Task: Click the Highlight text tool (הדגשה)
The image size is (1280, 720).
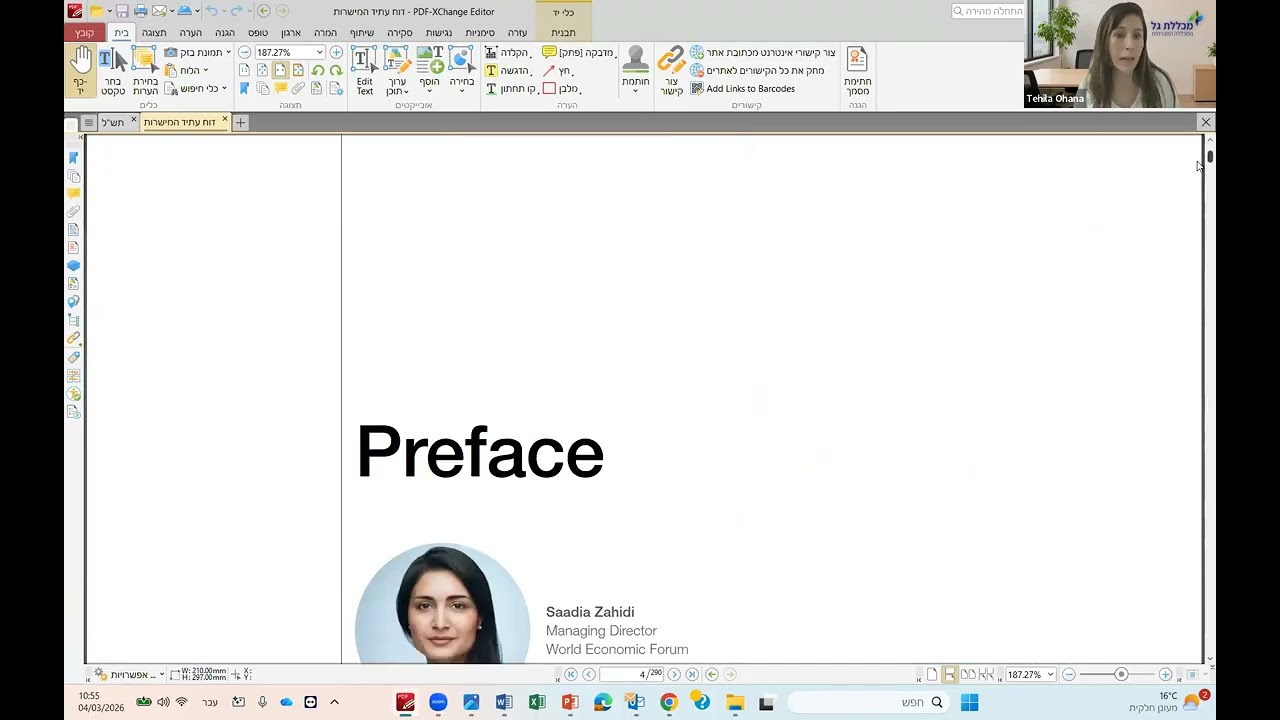Action: tap(507, 71)
